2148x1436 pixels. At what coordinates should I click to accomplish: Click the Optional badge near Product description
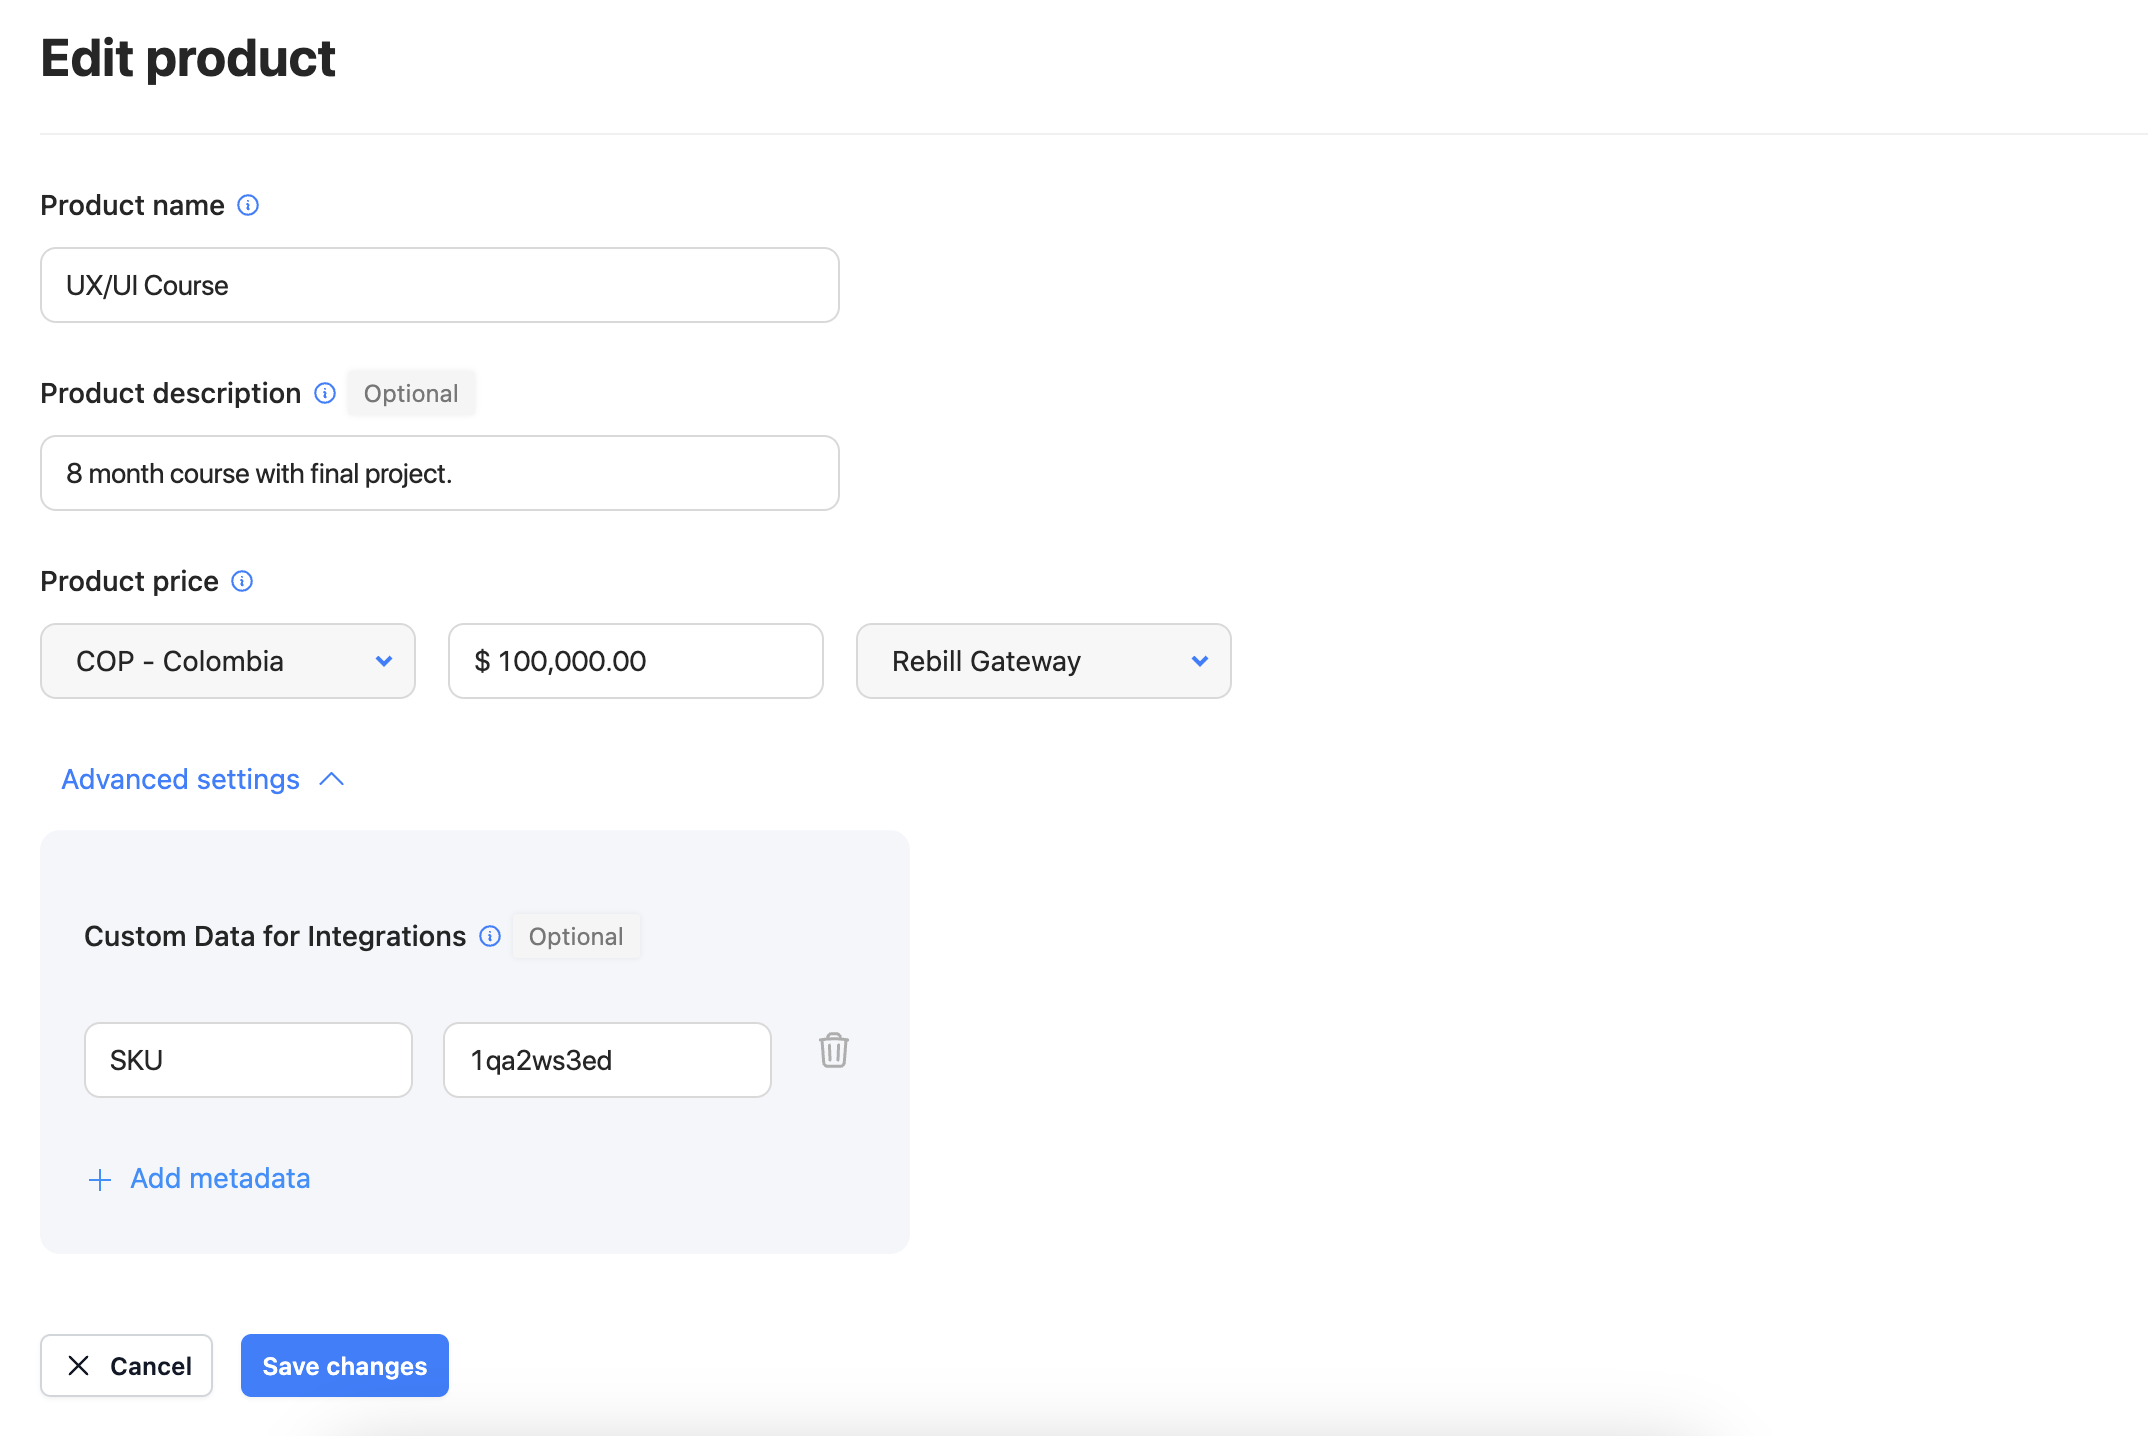pos(410,393)
